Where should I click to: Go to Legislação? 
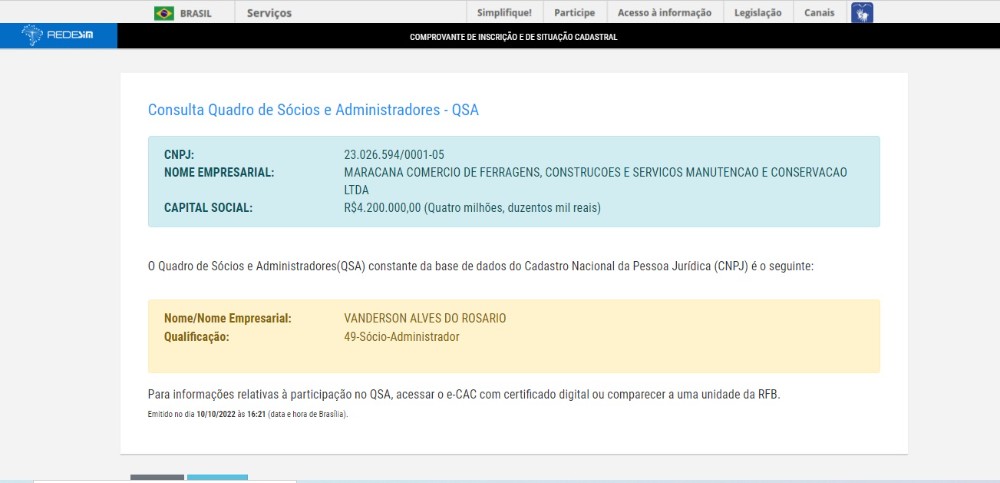[757, 13]
